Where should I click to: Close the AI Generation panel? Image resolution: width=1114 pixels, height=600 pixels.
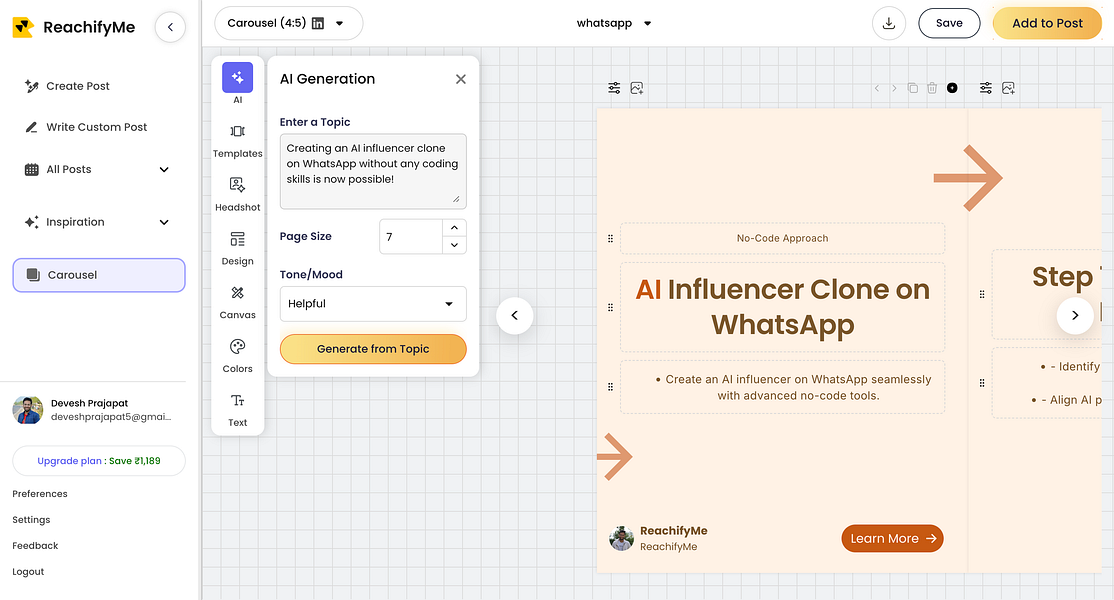(x=460, y=79)
